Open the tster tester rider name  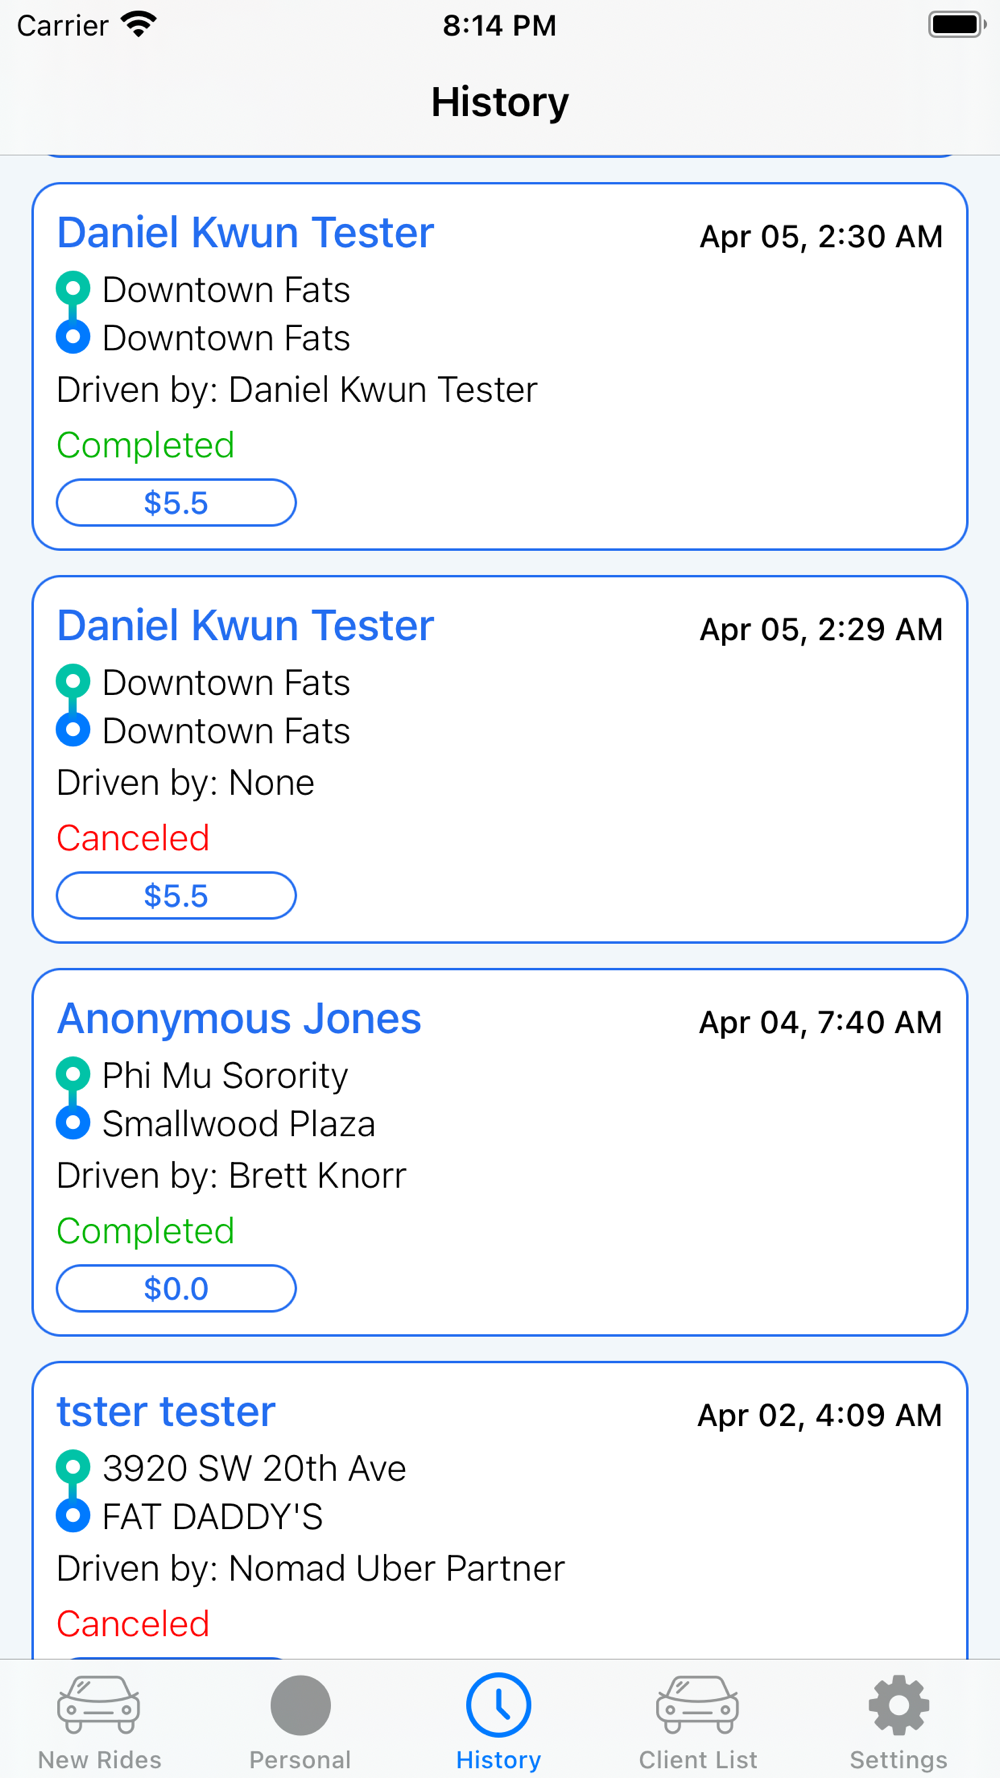tap(166, 1412)
